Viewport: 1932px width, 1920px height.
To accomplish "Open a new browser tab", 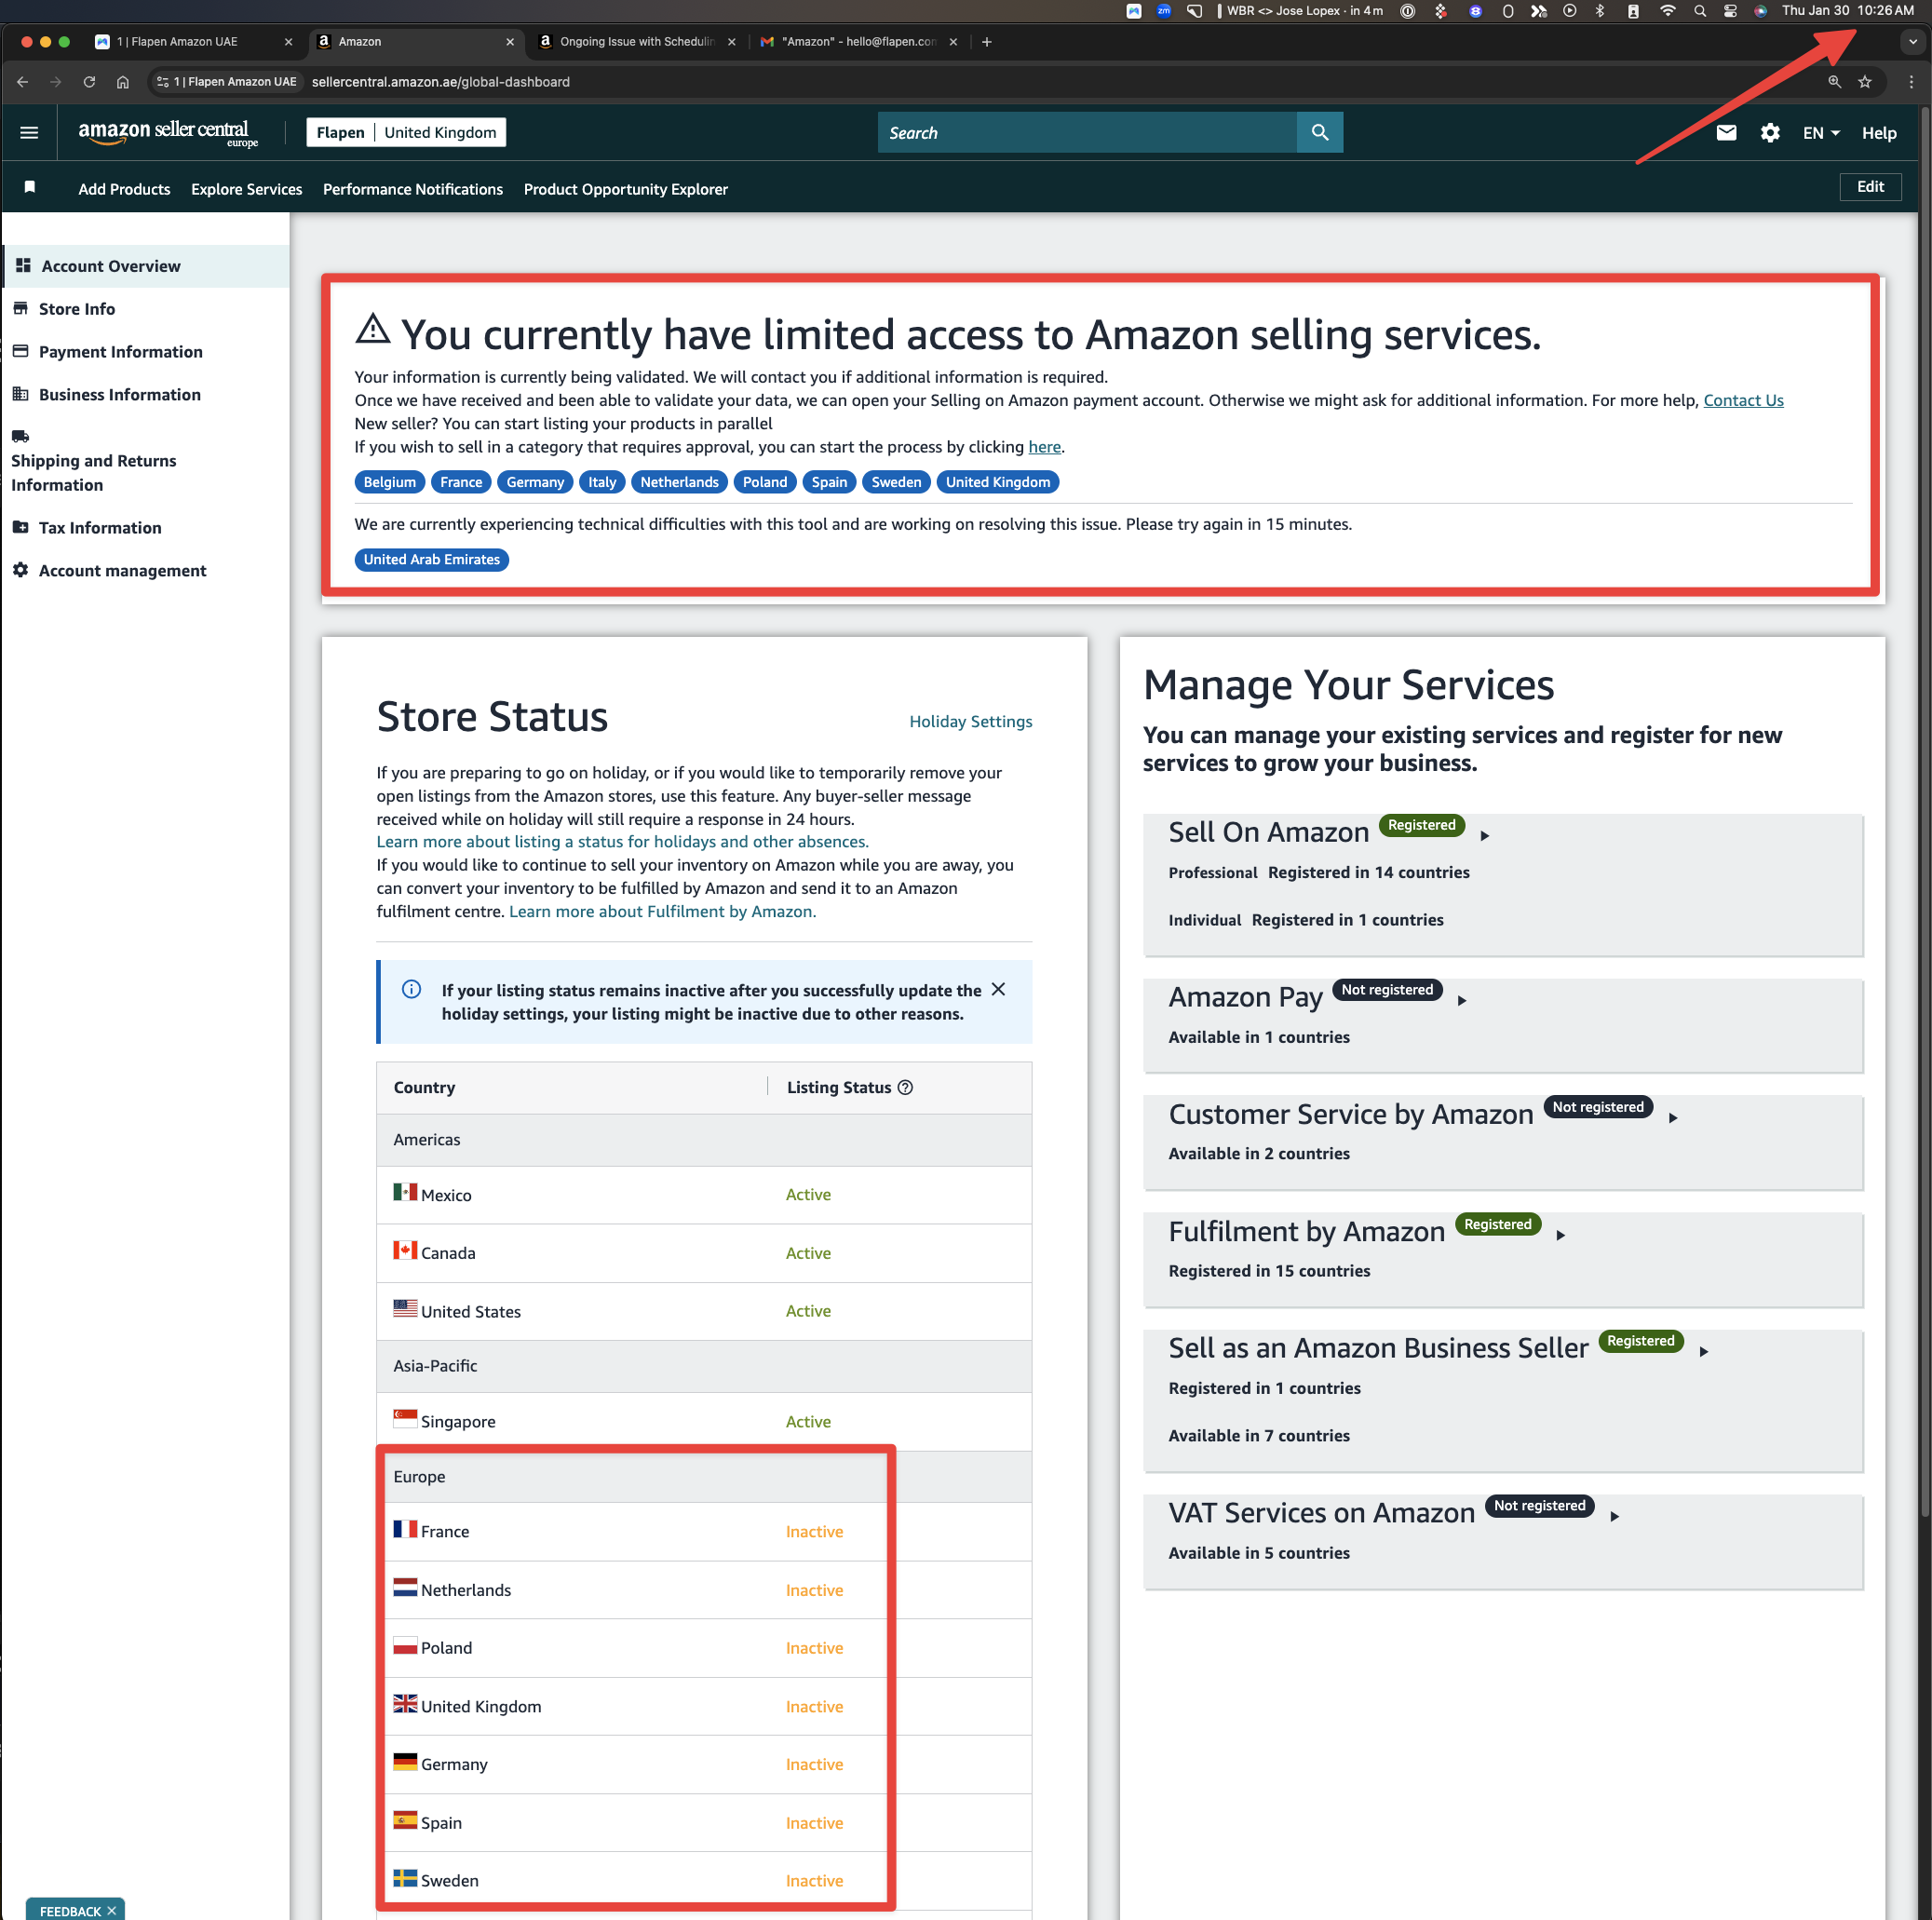I will click(987, 42).
